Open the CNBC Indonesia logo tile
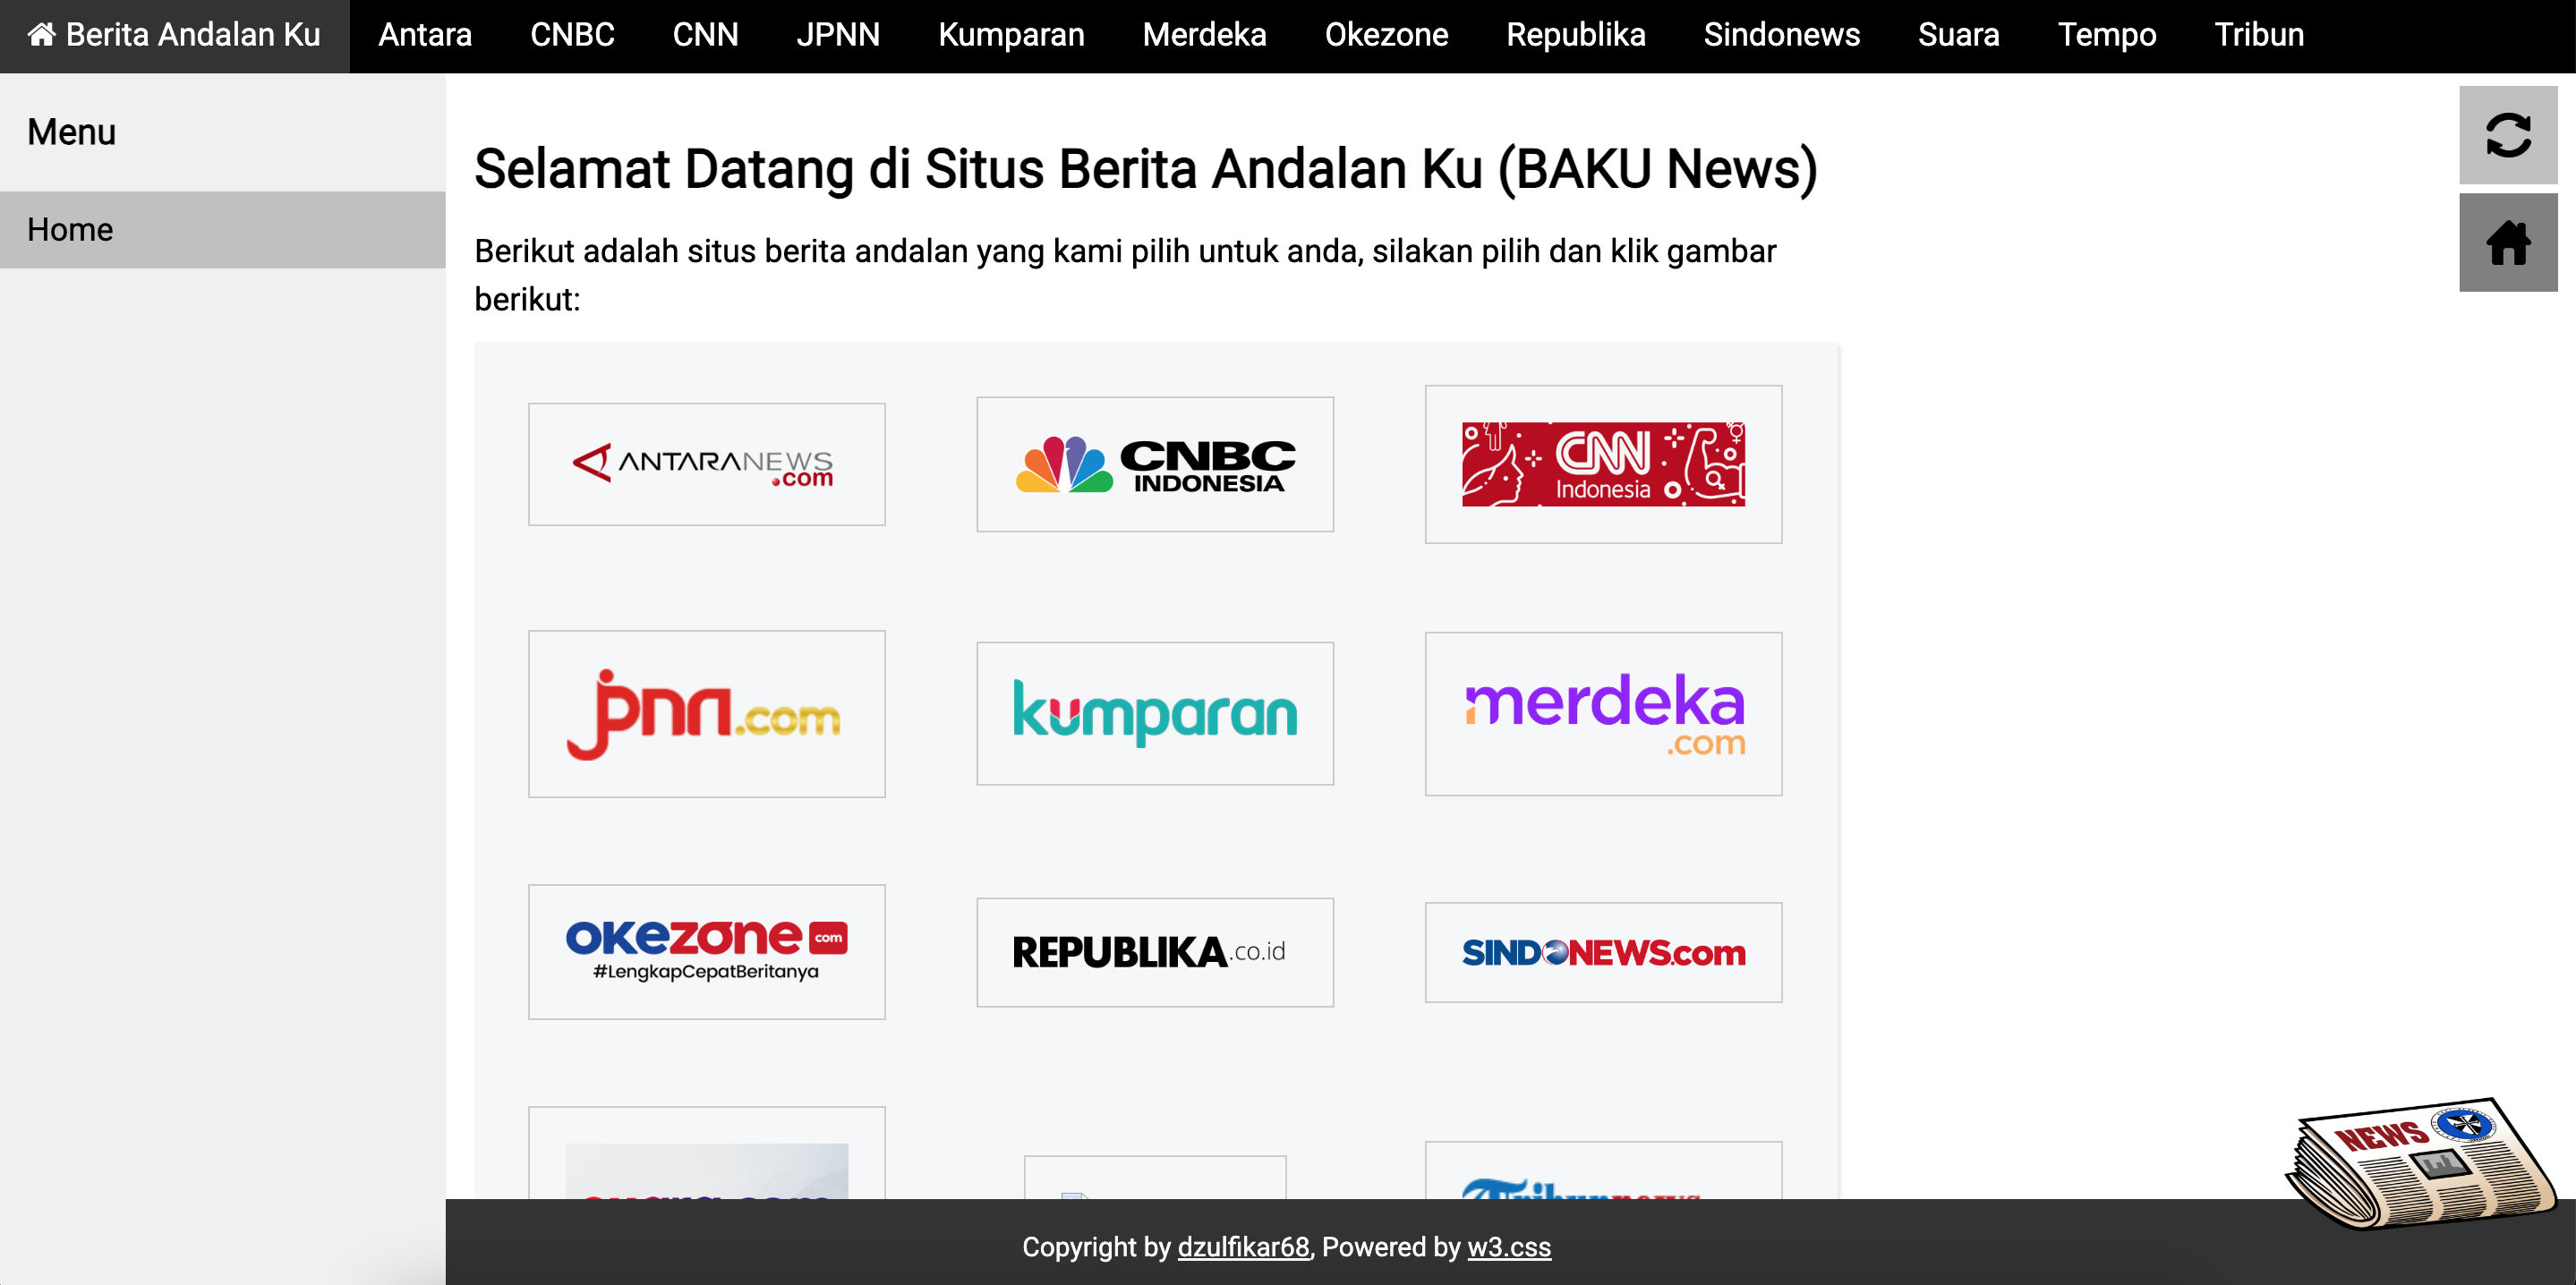 [x=1154, y=464]
